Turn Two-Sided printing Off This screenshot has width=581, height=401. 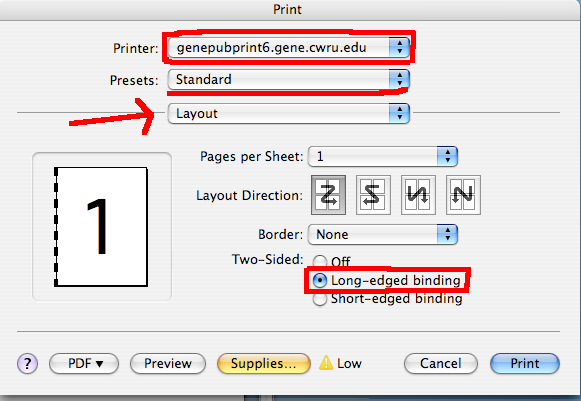320,261
